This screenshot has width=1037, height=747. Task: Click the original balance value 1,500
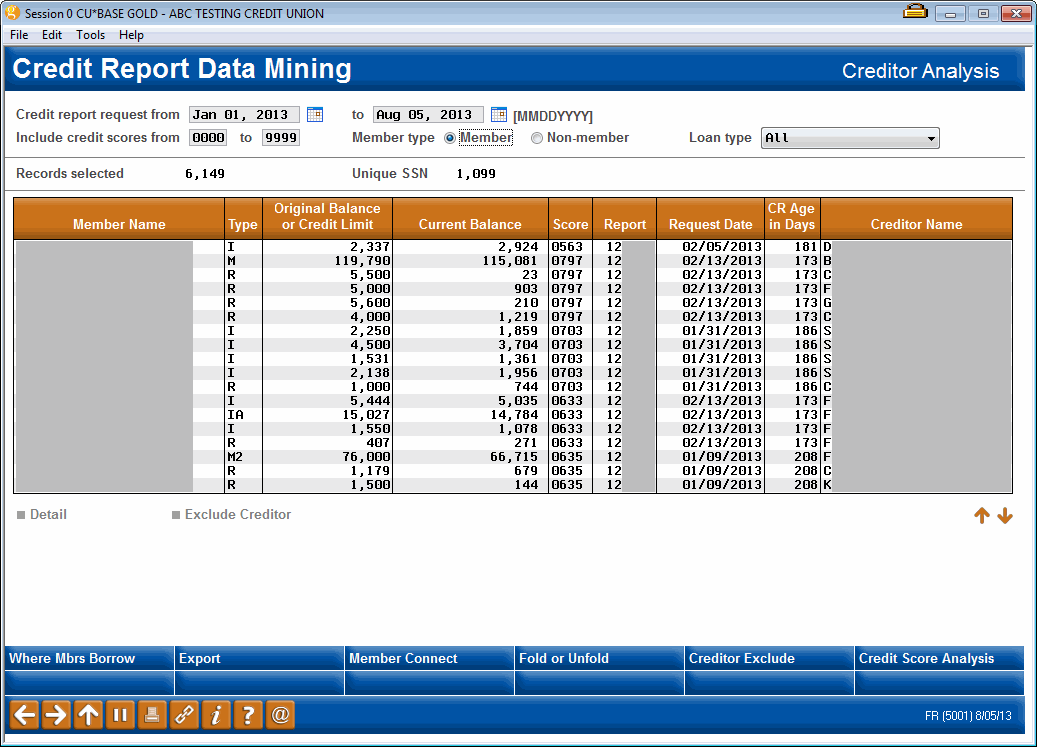pyautogui.click(x=370, y=485)
